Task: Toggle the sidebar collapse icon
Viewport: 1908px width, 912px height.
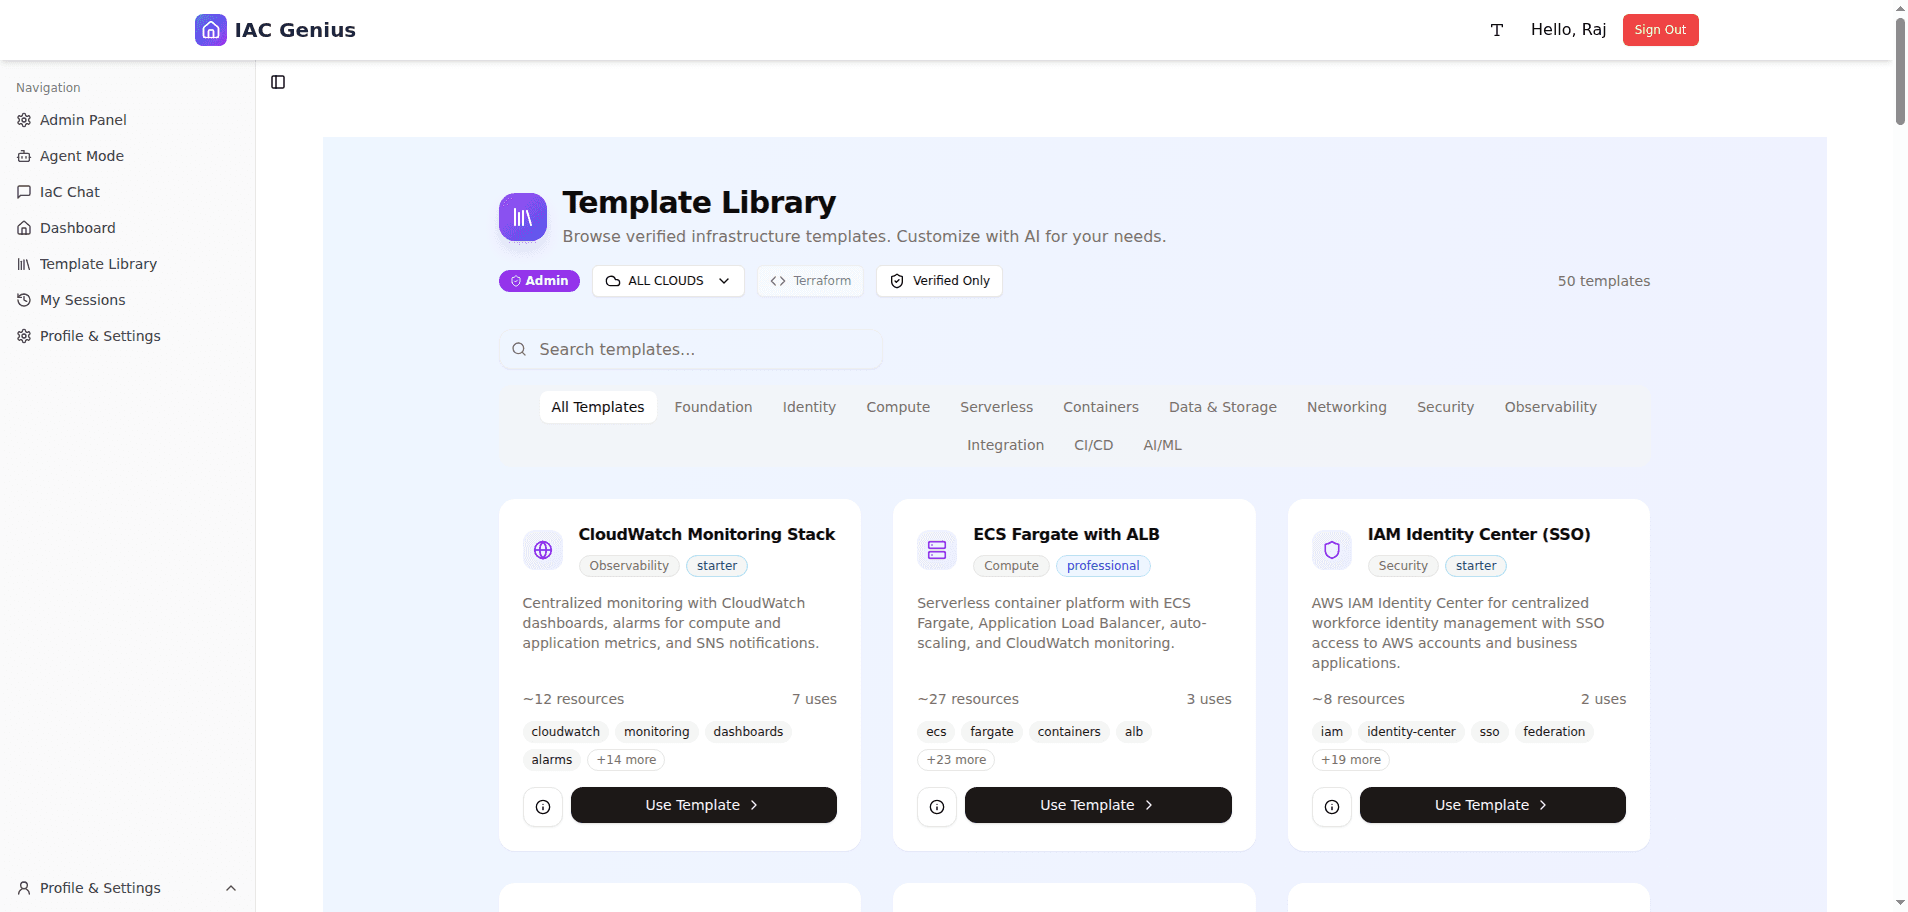Action: pos(277,82)
